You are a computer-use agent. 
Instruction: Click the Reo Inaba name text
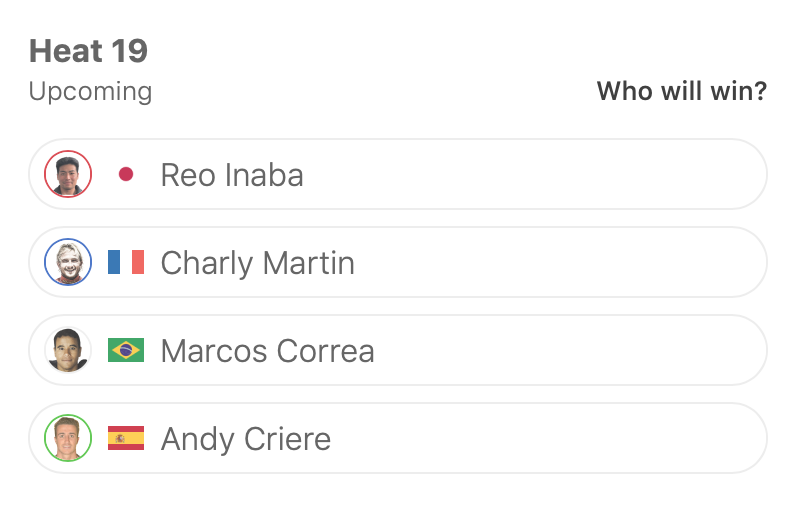232,175
